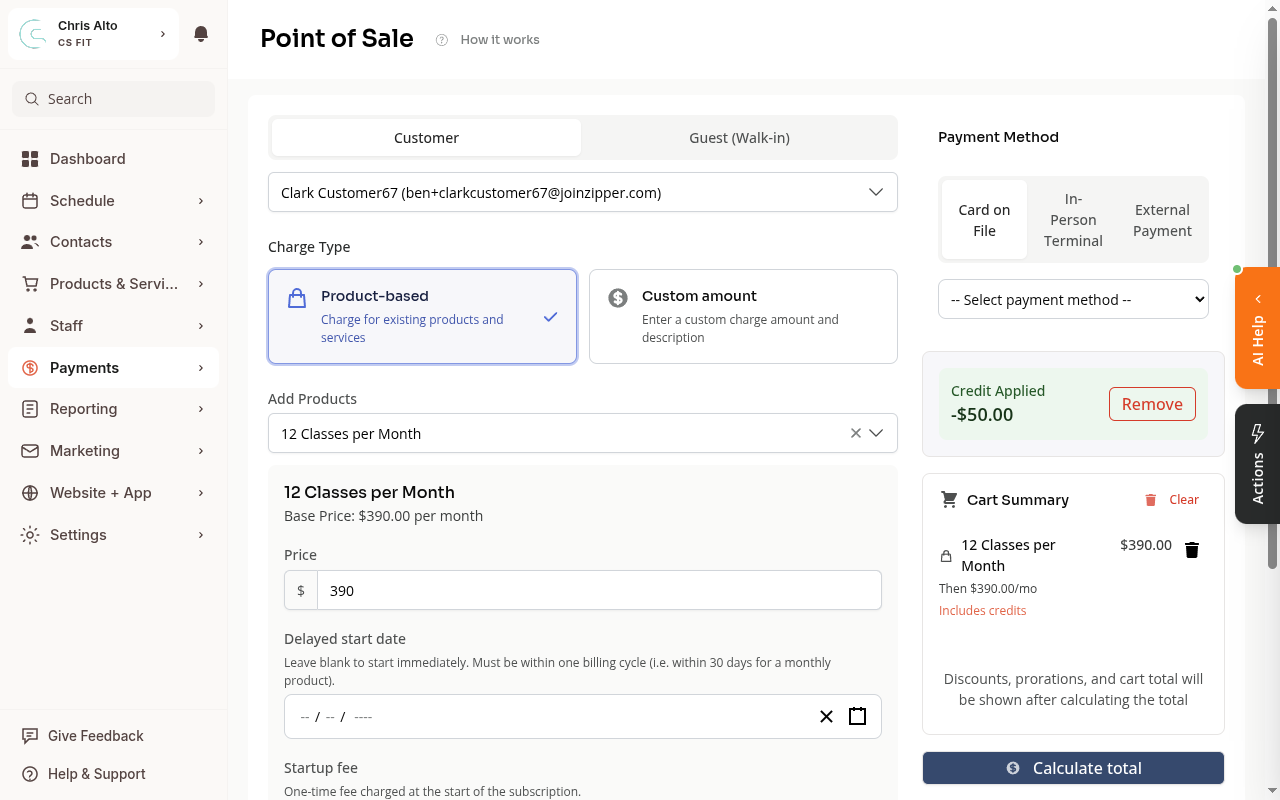1280x800 pixels.
Task: Click the CS FIT logo icon
Action: 33,34
